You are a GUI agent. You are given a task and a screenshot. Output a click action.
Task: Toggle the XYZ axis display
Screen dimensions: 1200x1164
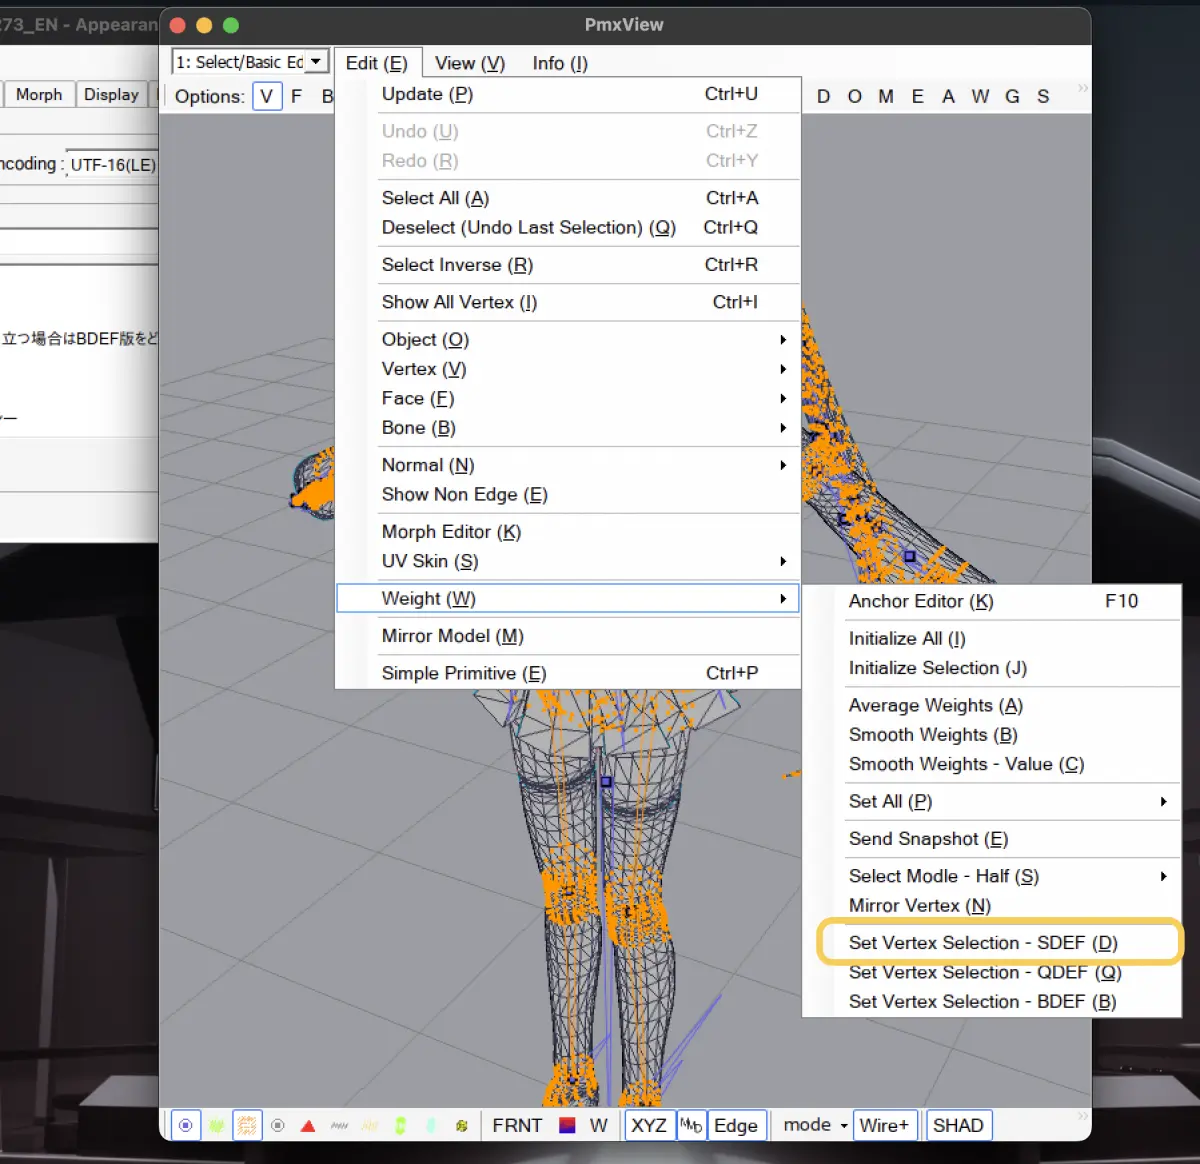(x=649, y=1126)
